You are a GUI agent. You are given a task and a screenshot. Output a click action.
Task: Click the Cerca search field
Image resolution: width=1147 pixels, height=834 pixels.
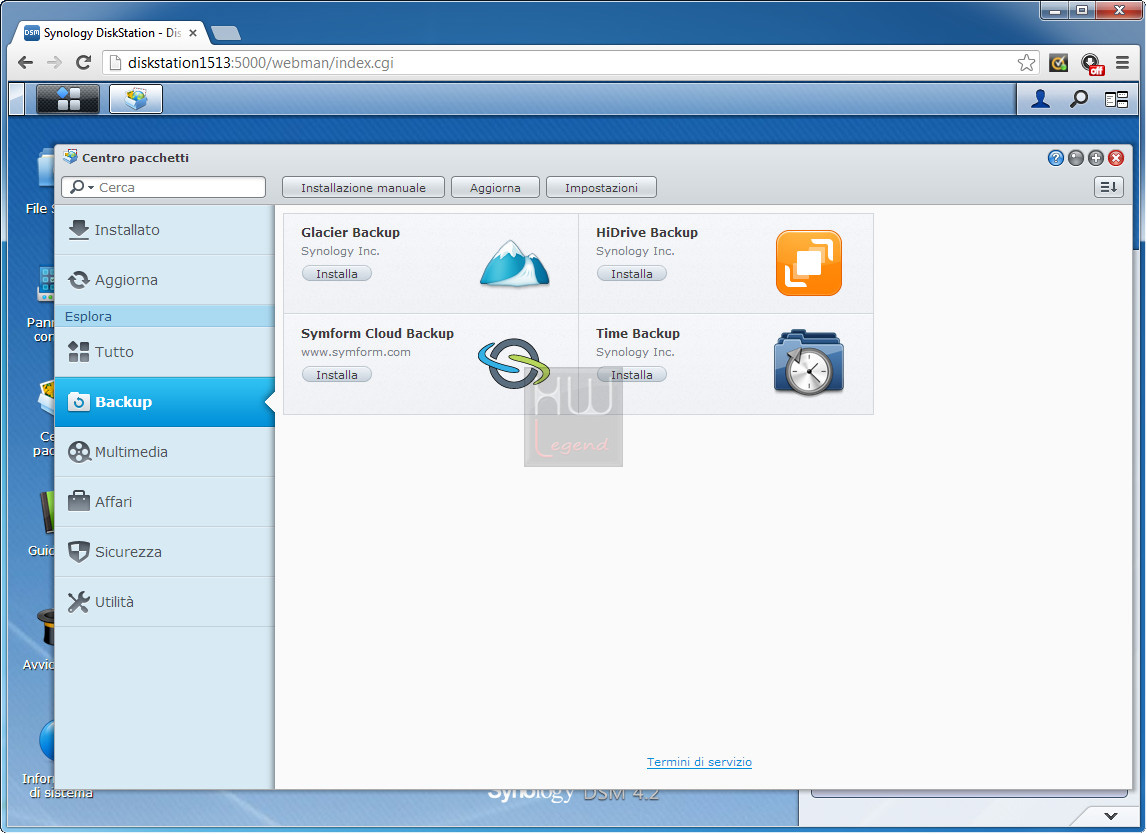tap(164, 187)
